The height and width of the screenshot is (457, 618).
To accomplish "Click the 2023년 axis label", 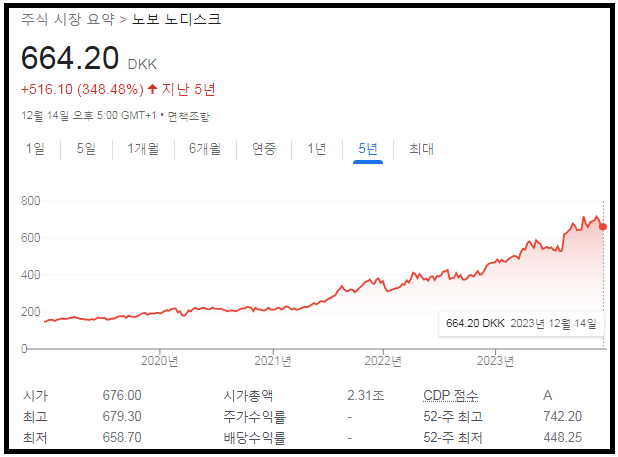I will (x=495, y=361).
